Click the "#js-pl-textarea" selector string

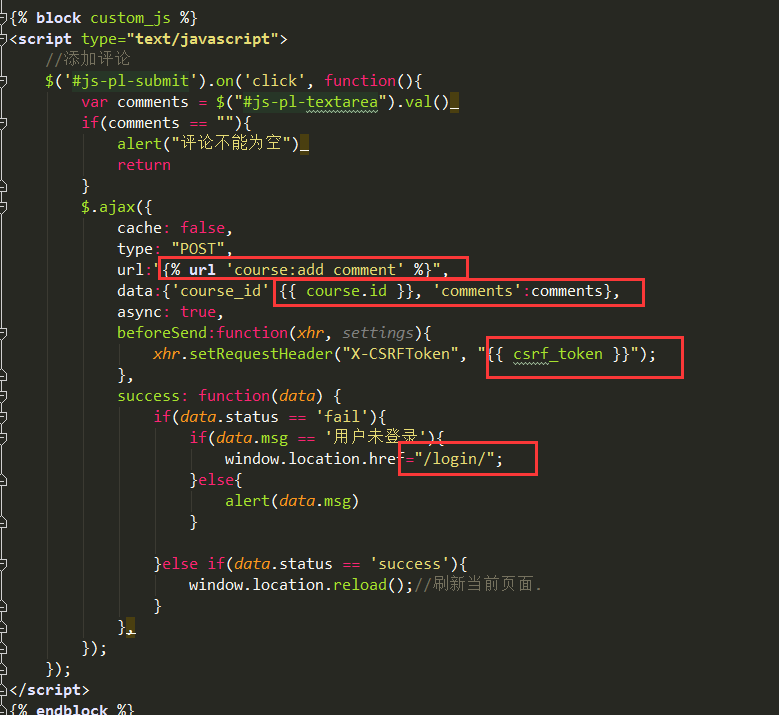point(310,102)
